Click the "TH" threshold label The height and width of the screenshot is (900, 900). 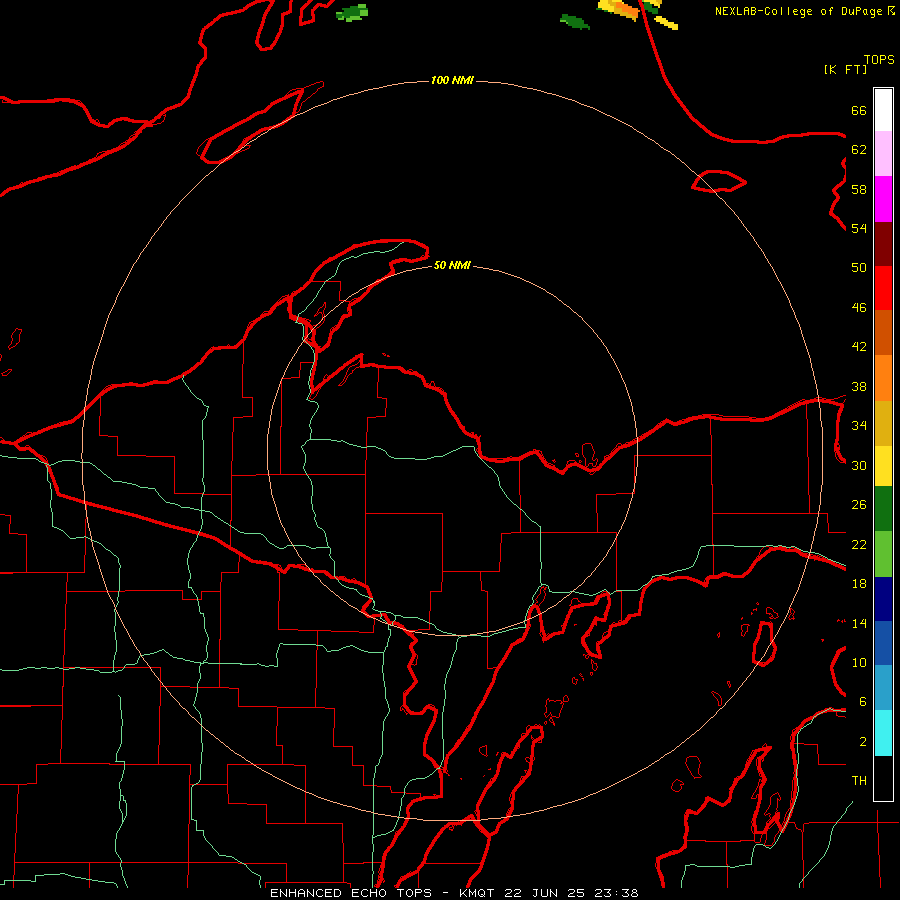[859, 781]
